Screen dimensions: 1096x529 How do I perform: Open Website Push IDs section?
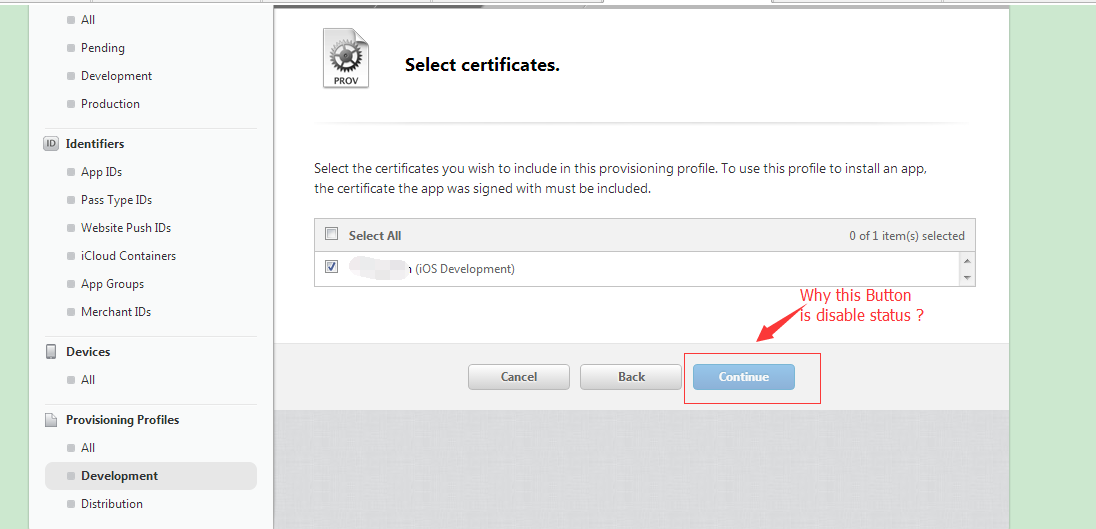click(126, 228)
